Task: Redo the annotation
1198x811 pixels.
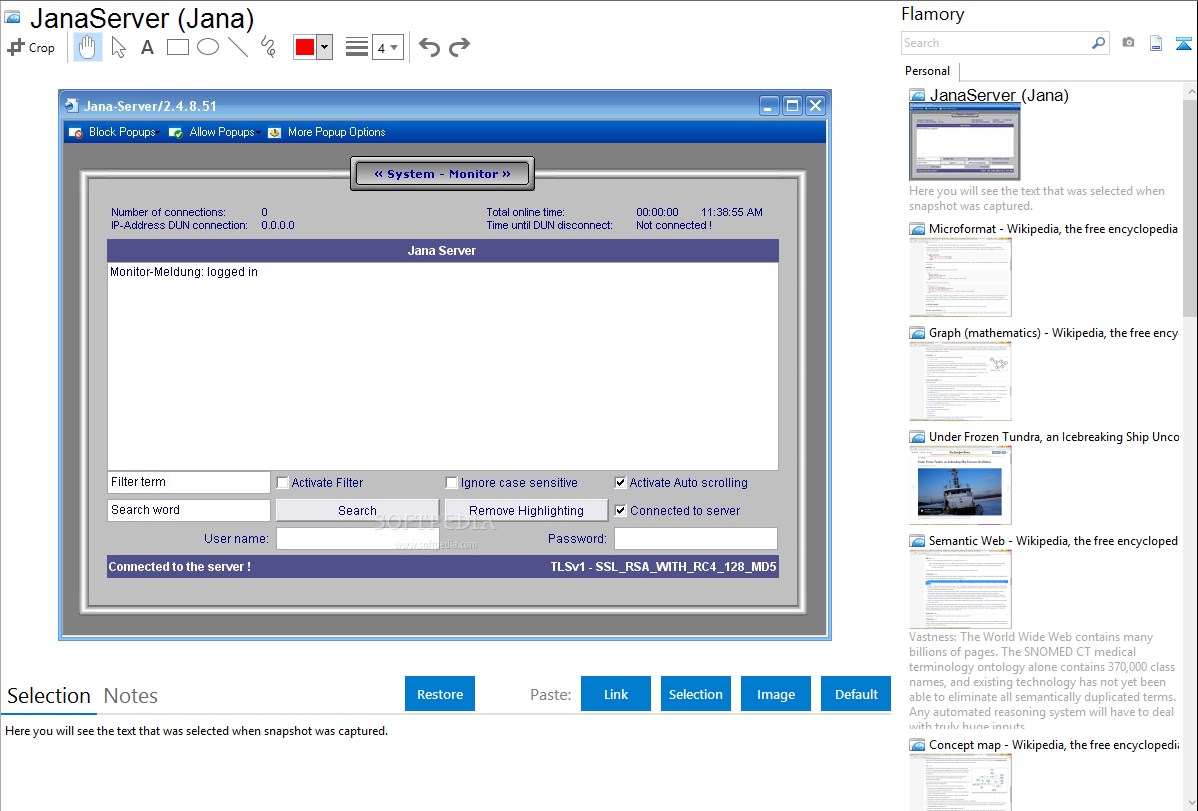Action: tap(459, 47)
